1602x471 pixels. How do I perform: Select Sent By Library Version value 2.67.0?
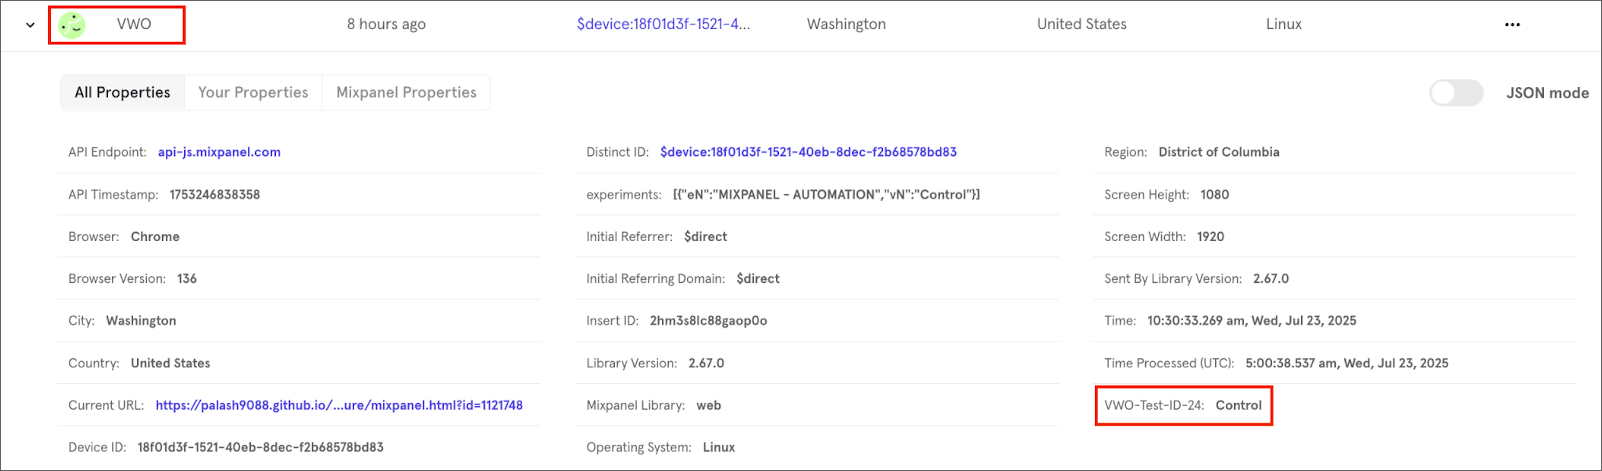1271,278
